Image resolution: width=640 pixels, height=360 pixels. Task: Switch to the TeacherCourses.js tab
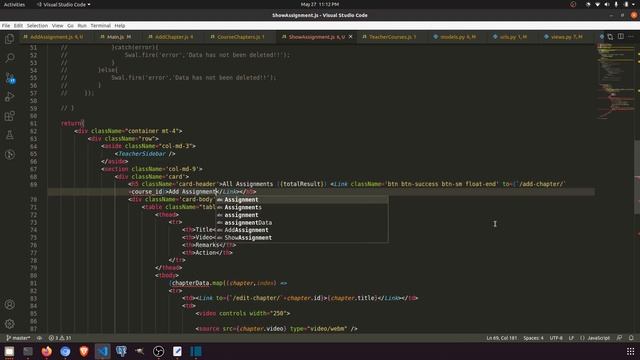[x=392, y=37]
